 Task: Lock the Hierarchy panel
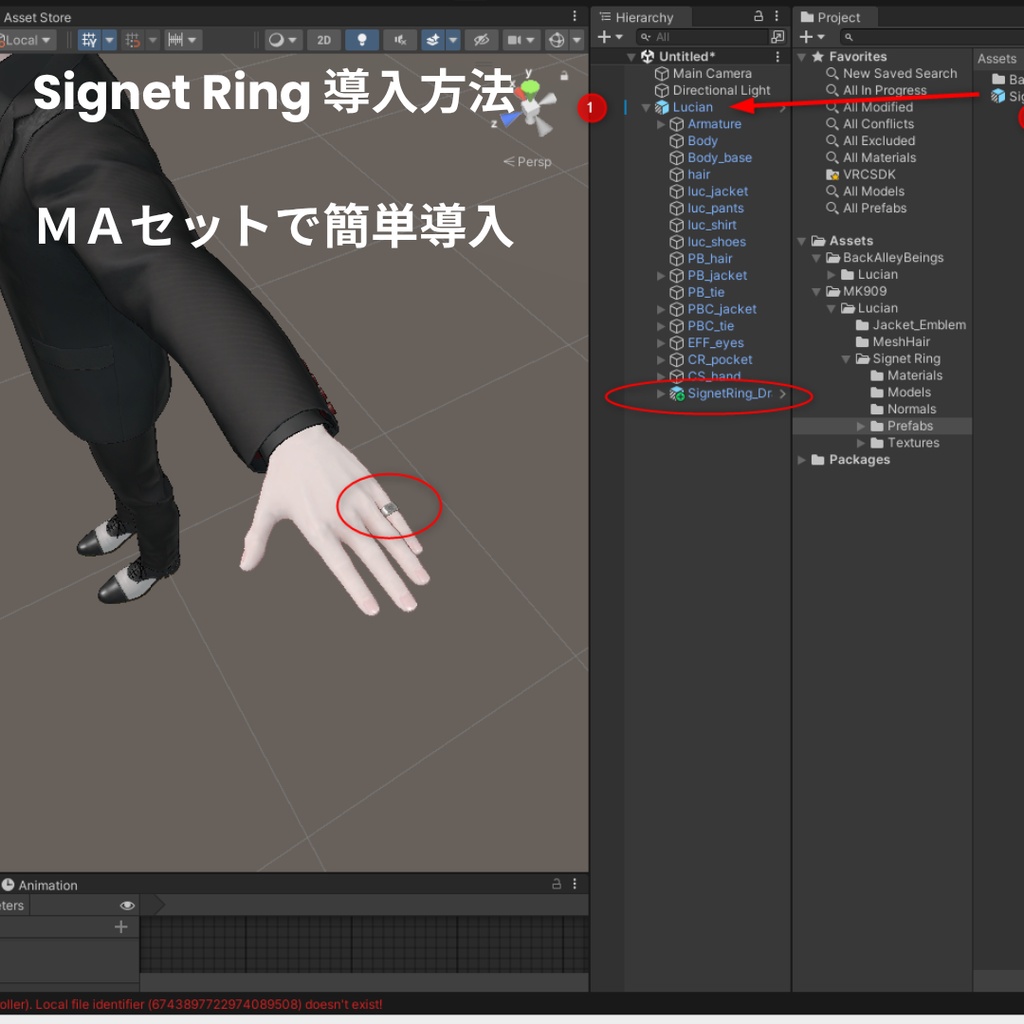tap(758, 16)
